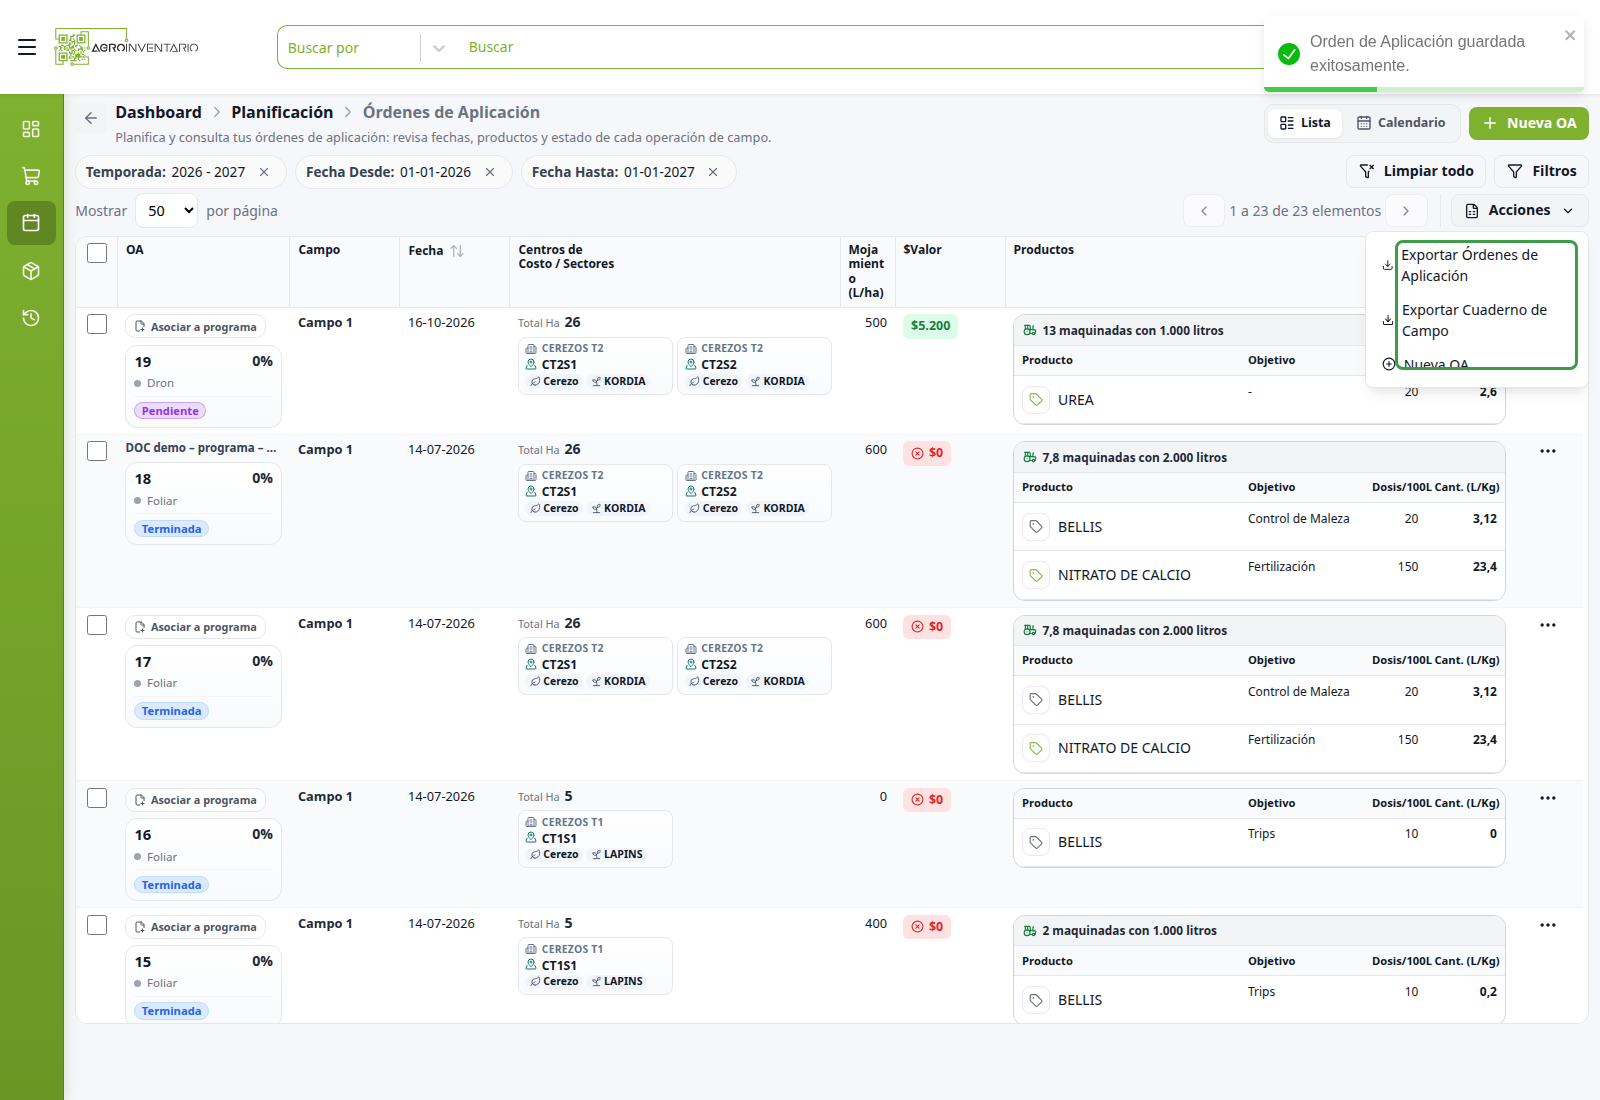
Task: Sort the table by Fecha column
Action: tap(457, 251)
